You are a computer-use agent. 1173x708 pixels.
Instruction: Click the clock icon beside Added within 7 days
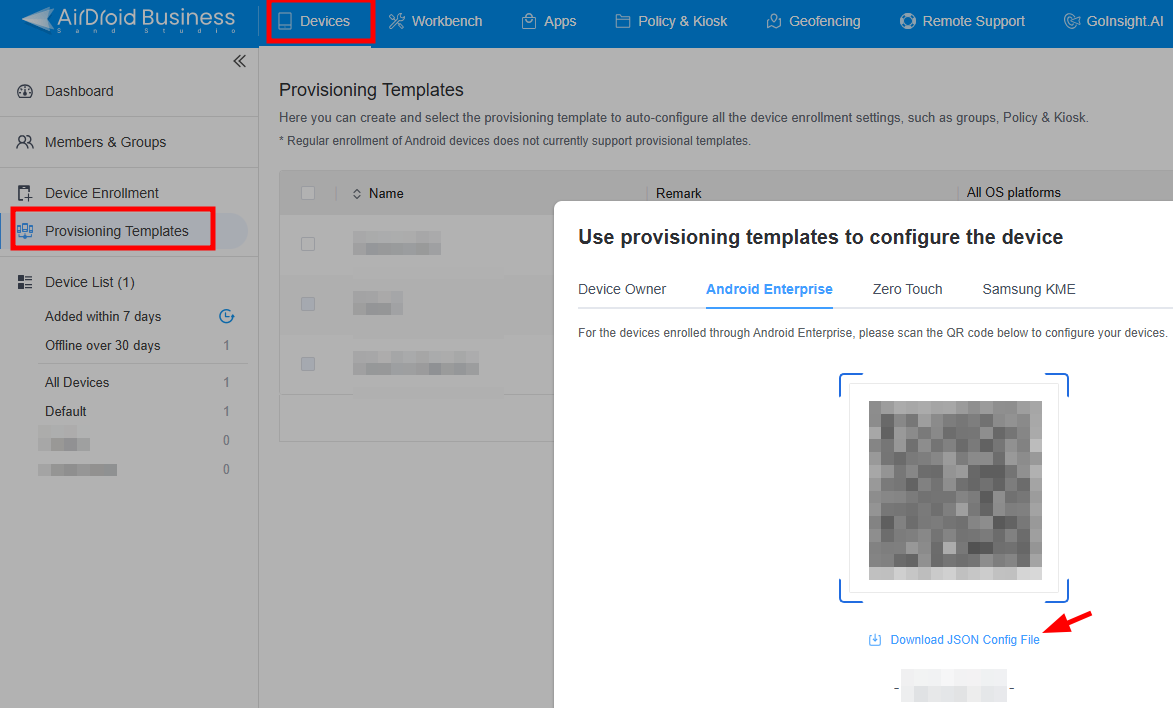click(x=227, y=317)
